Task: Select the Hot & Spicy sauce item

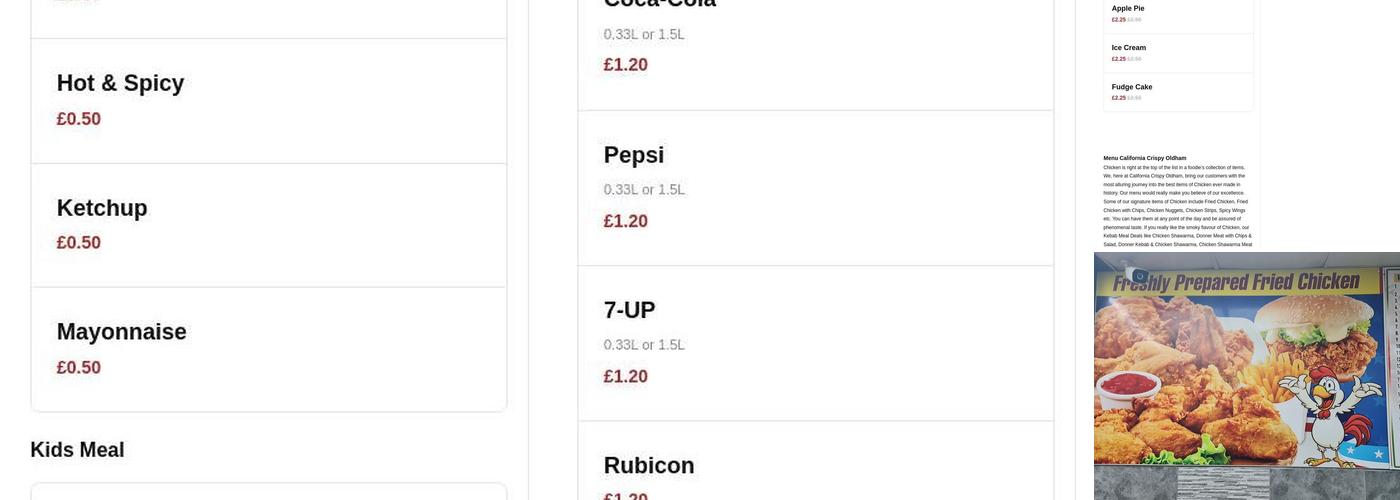Action: [x=120, y=84]
